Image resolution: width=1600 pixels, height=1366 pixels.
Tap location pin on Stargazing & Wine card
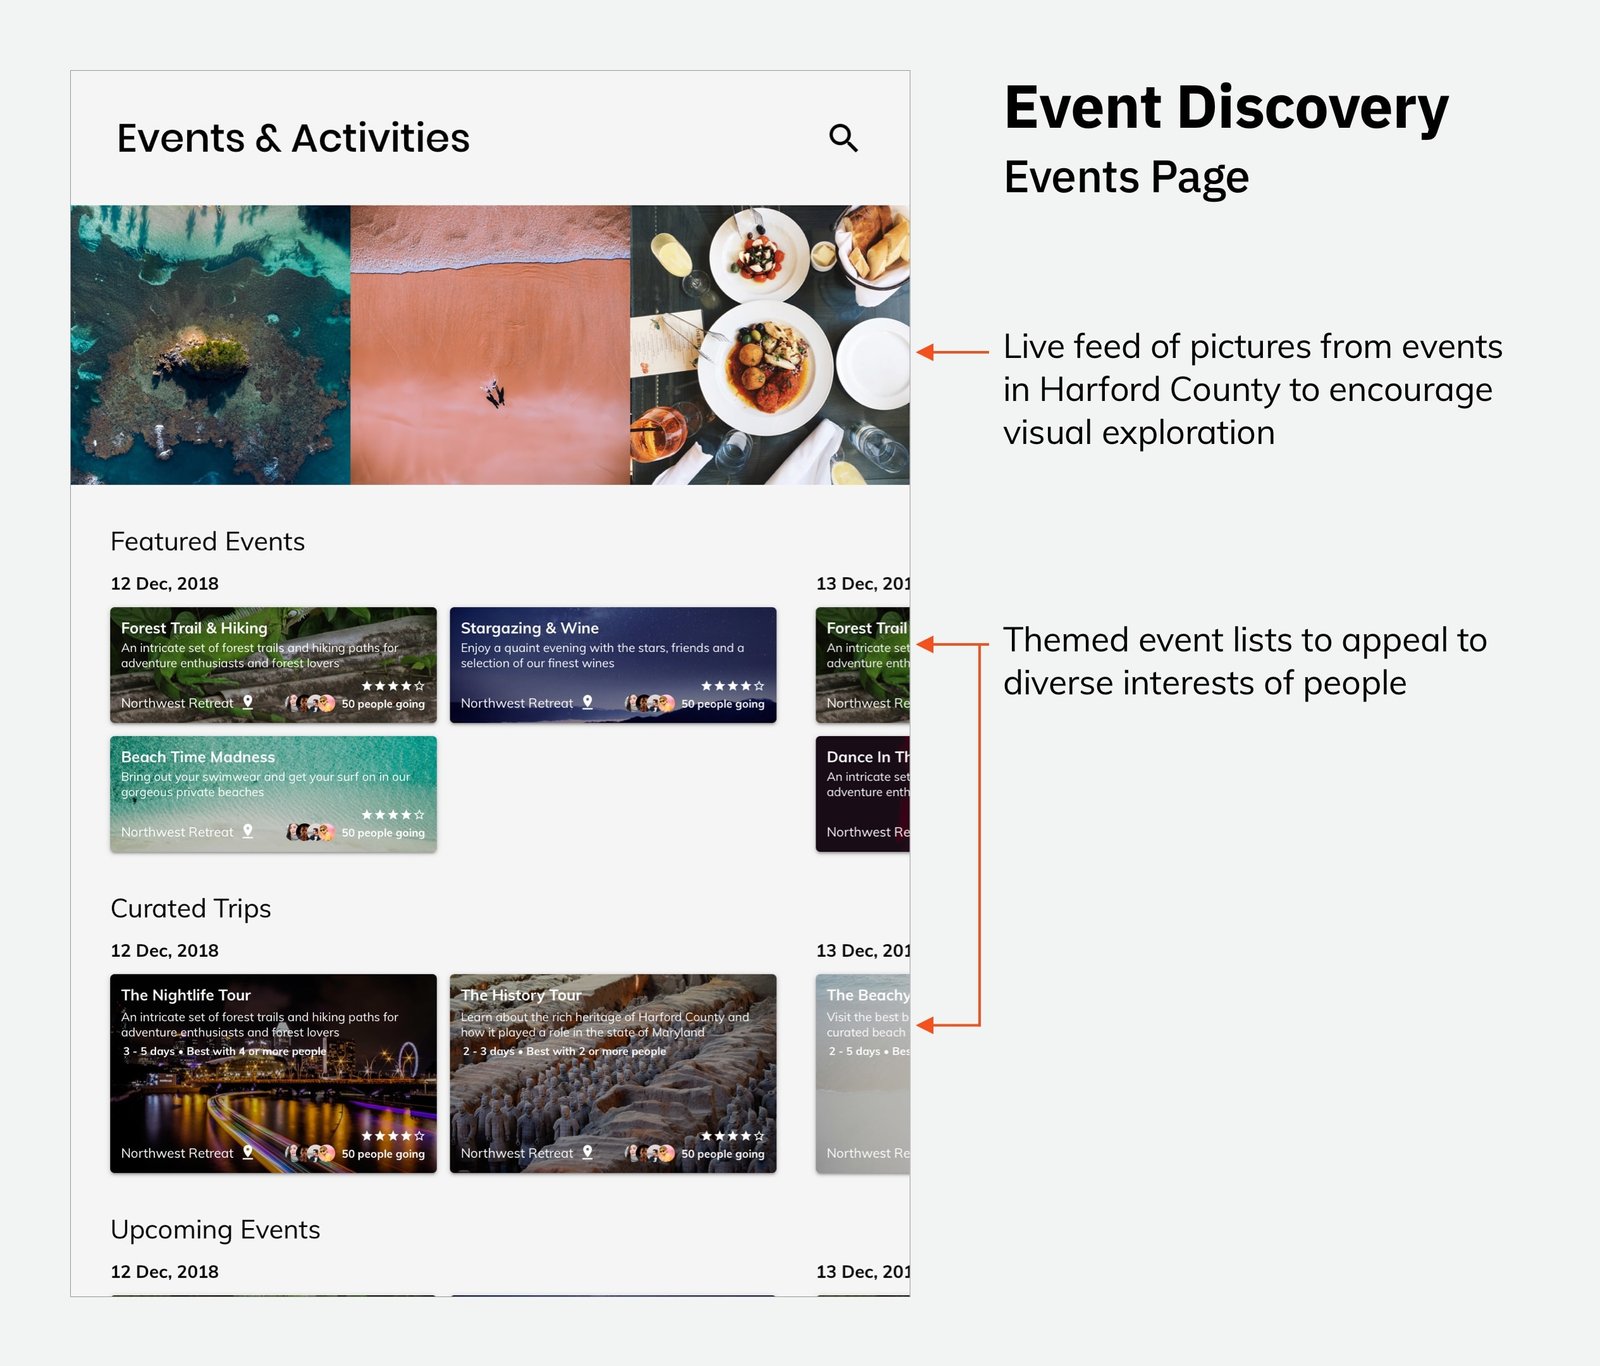[588, 702]
